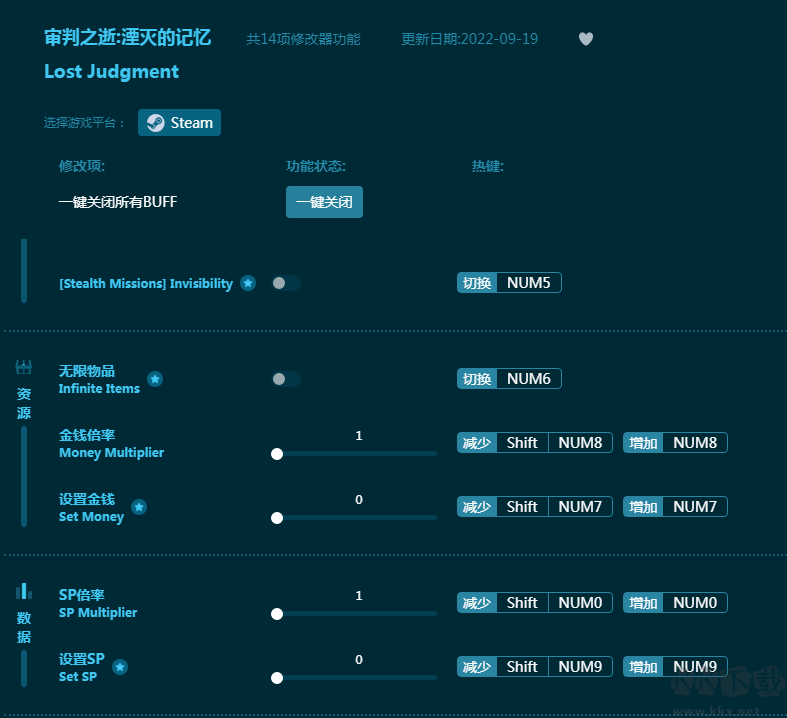The height and width of the screenshot is (718, 787).
Task: Click the 热键 column header
Action: [487, 166]
